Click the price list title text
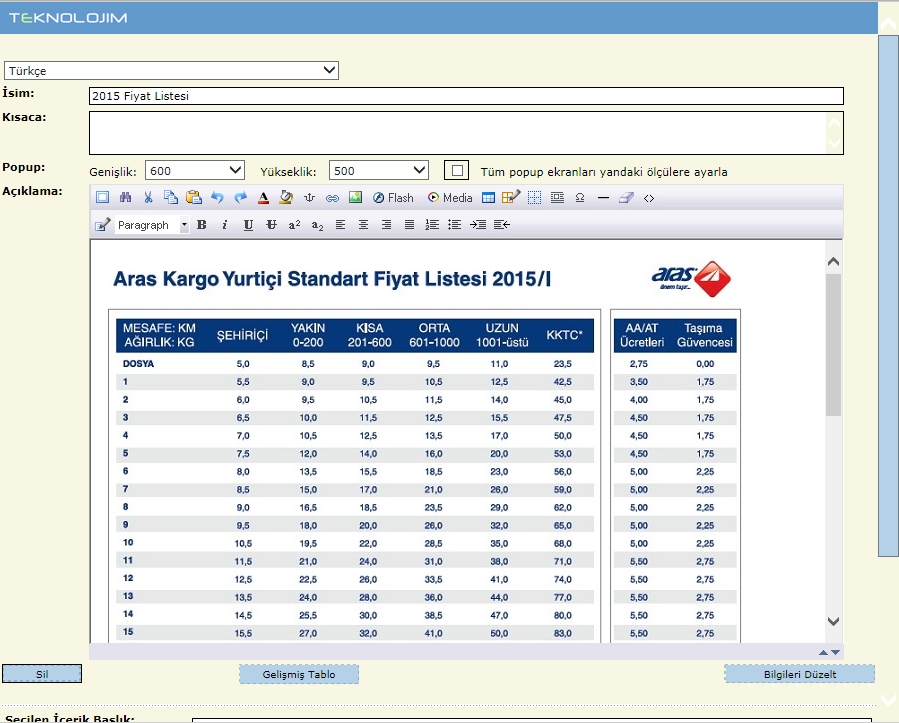This screenshot has height=723, width=899. [332, 279]
